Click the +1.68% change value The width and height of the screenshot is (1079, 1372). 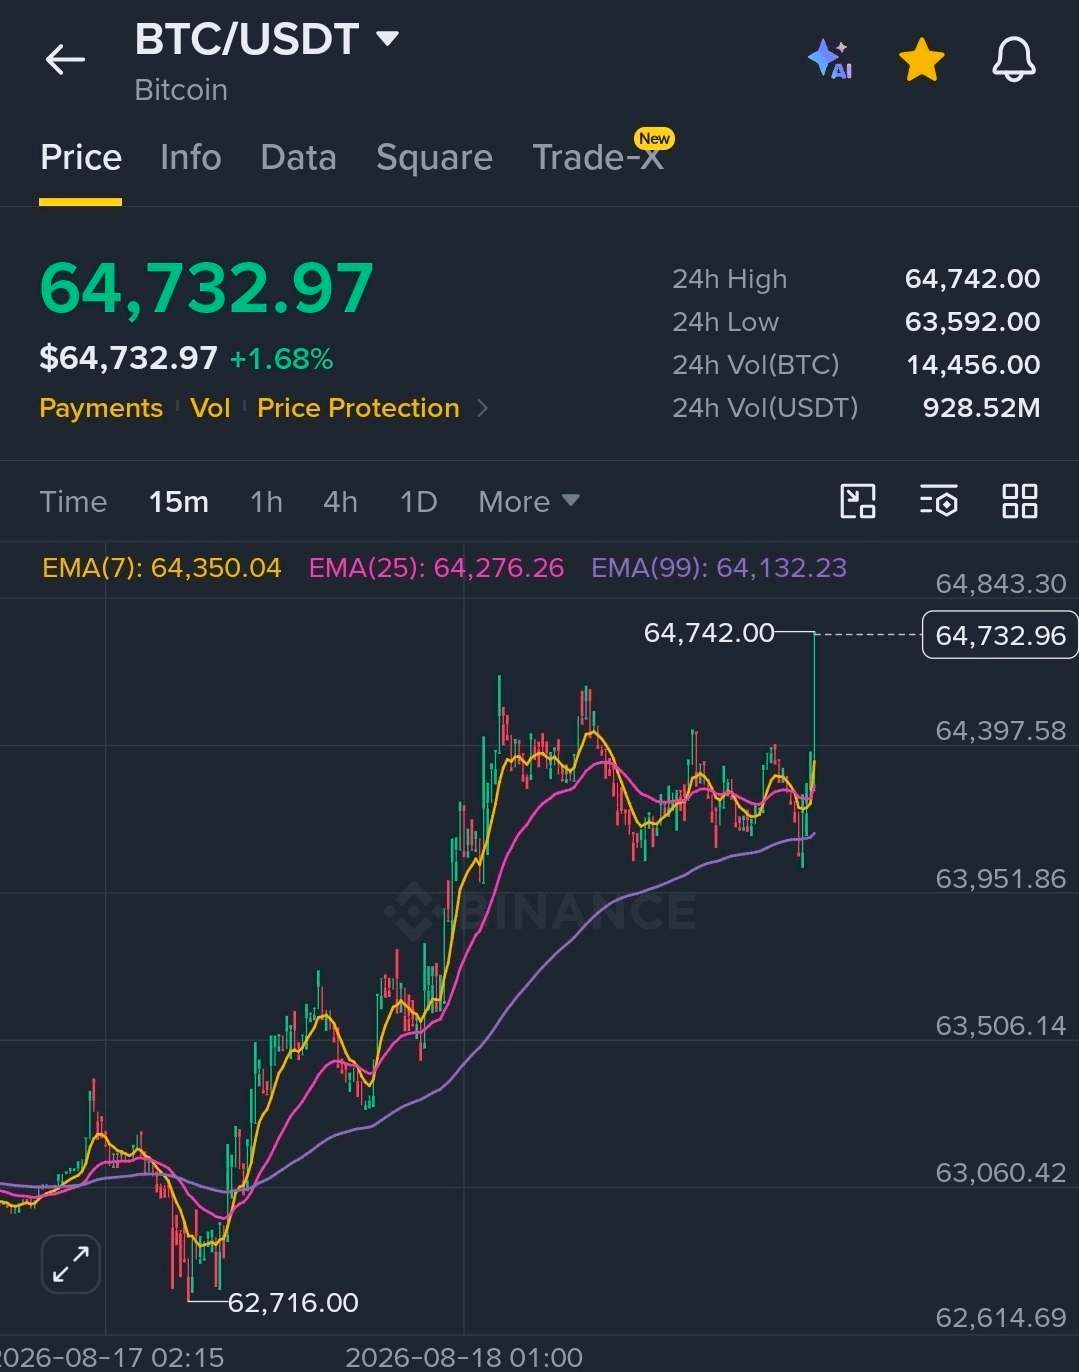click(281, 359)
